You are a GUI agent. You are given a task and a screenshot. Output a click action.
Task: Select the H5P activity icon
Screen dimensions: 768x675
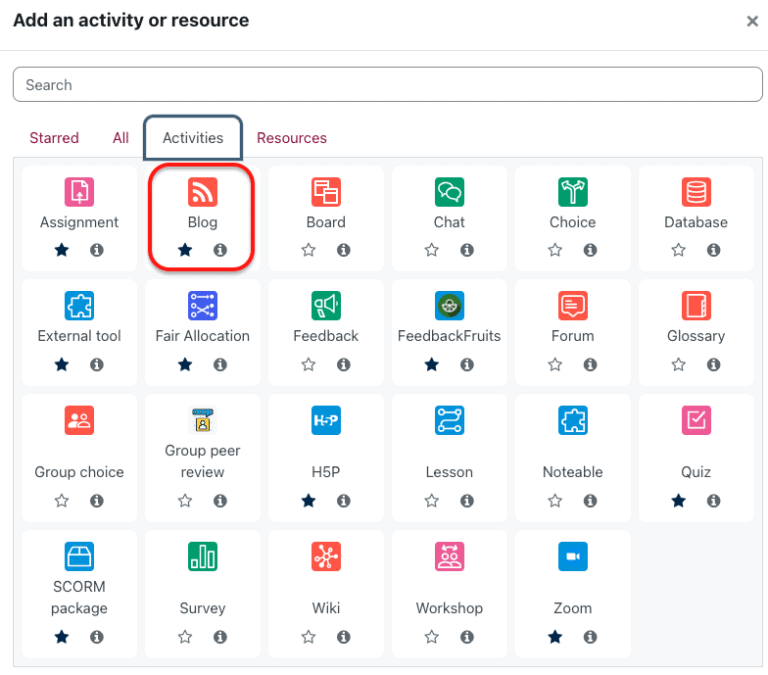click(x=326, y=421)
